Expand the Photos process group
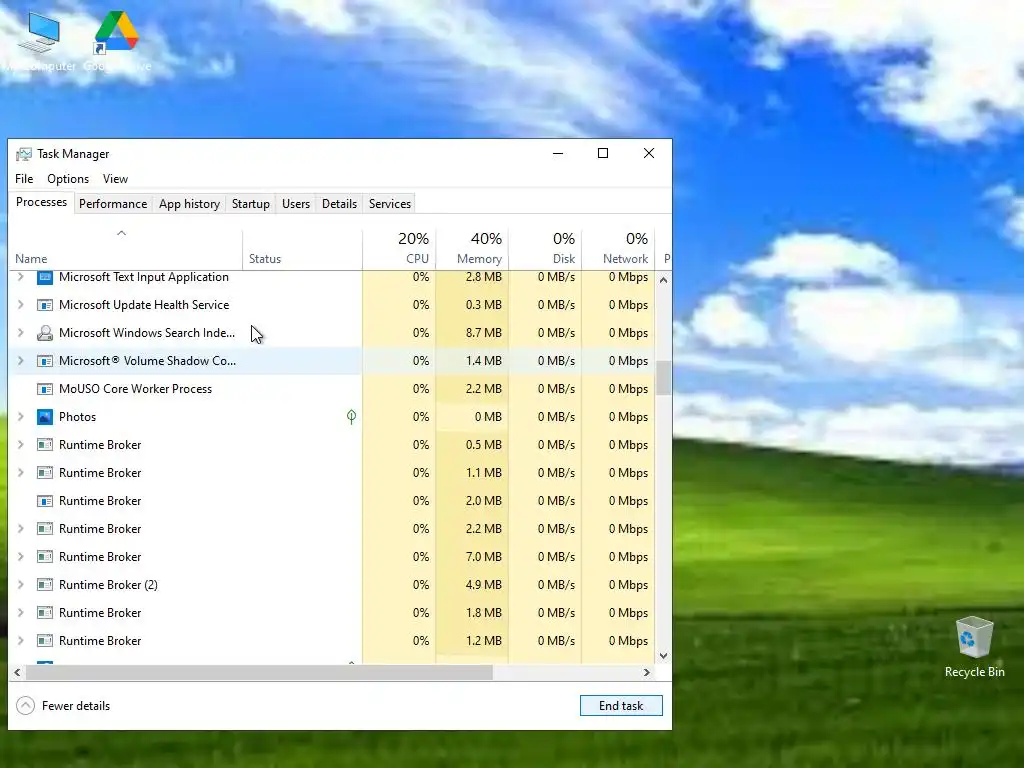1024x768 pixels. tap(20, 417)
